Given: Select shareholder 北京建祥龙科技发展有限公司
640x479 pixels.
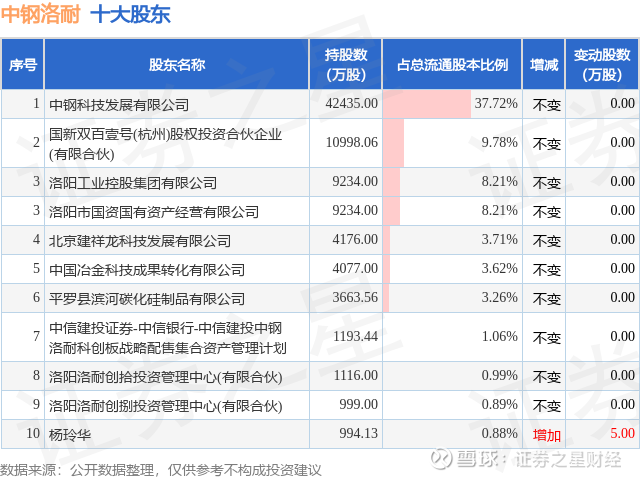Looking at the screenshot, I should pos(140,241).
